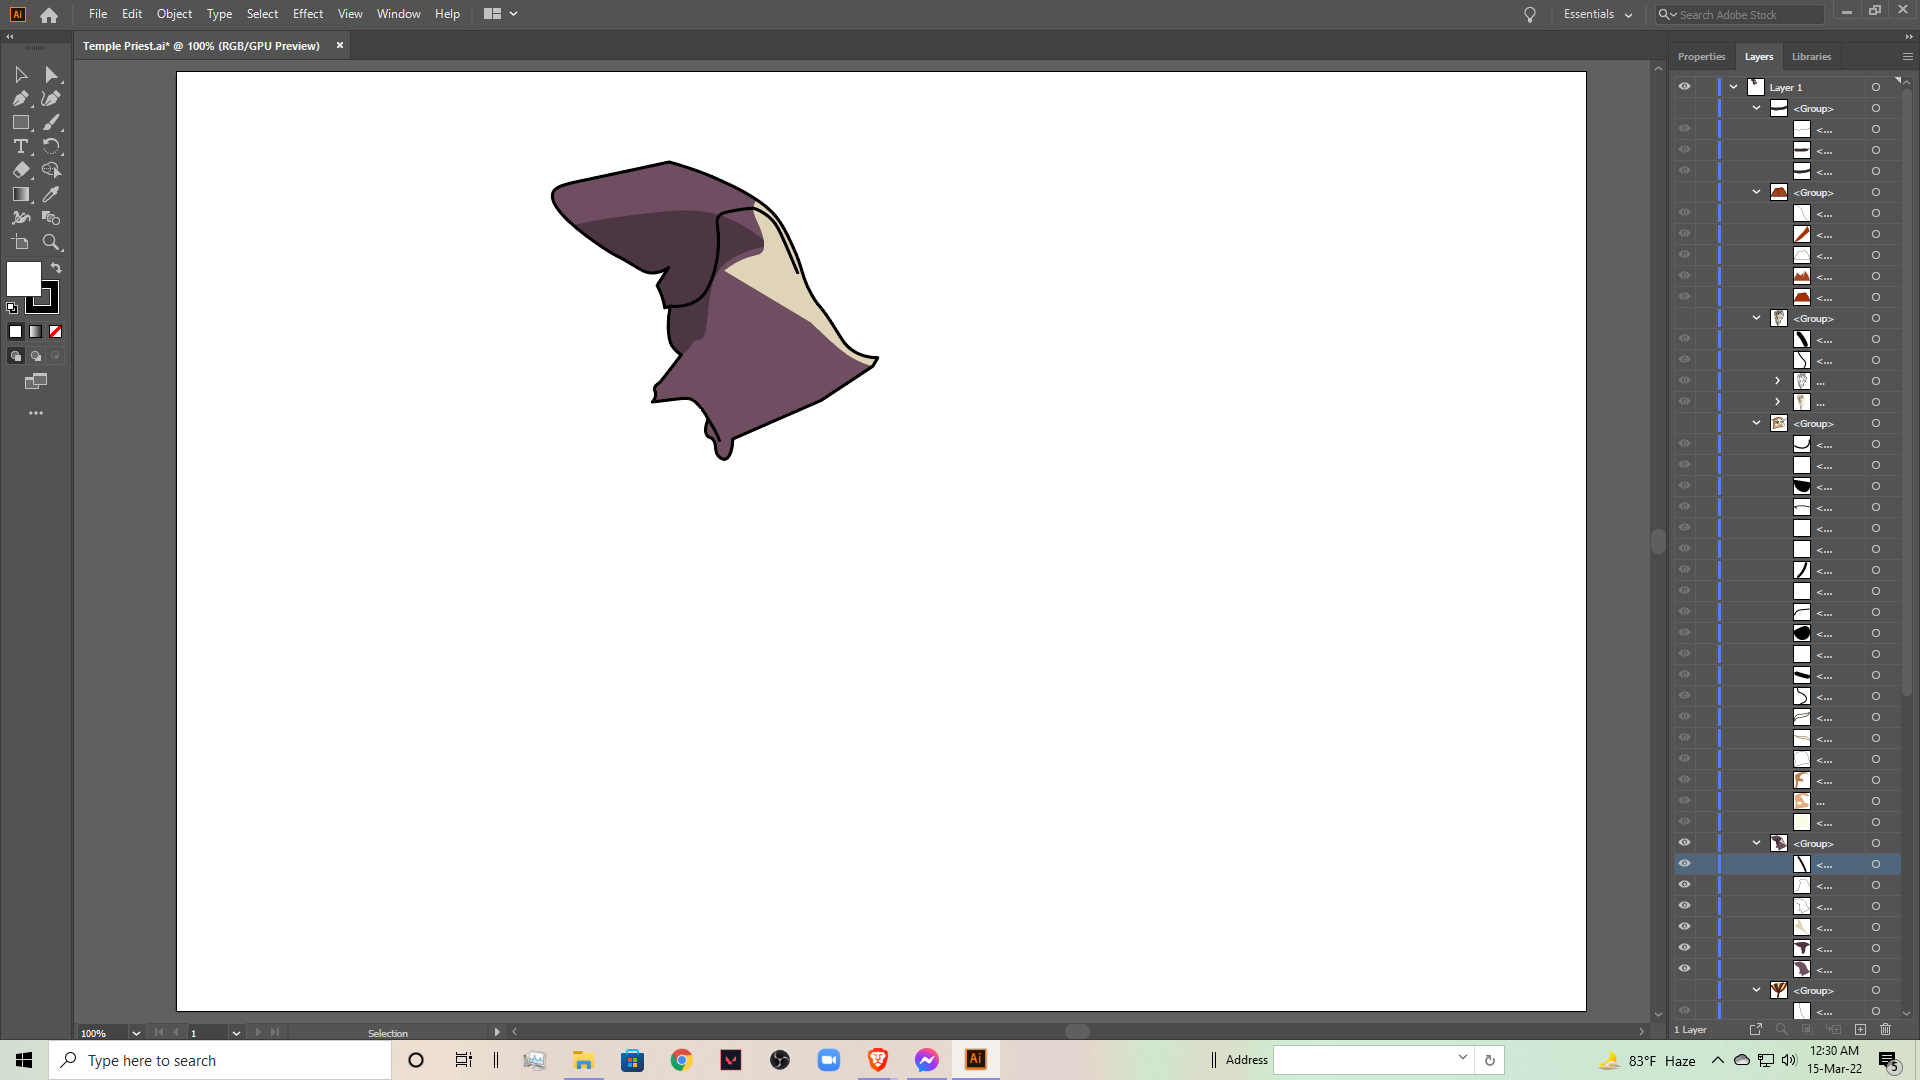The width and height of the screenshot is (1920, 1080).
Task: Choose the Eyedropper tool
Action: (x=52, y=195)
